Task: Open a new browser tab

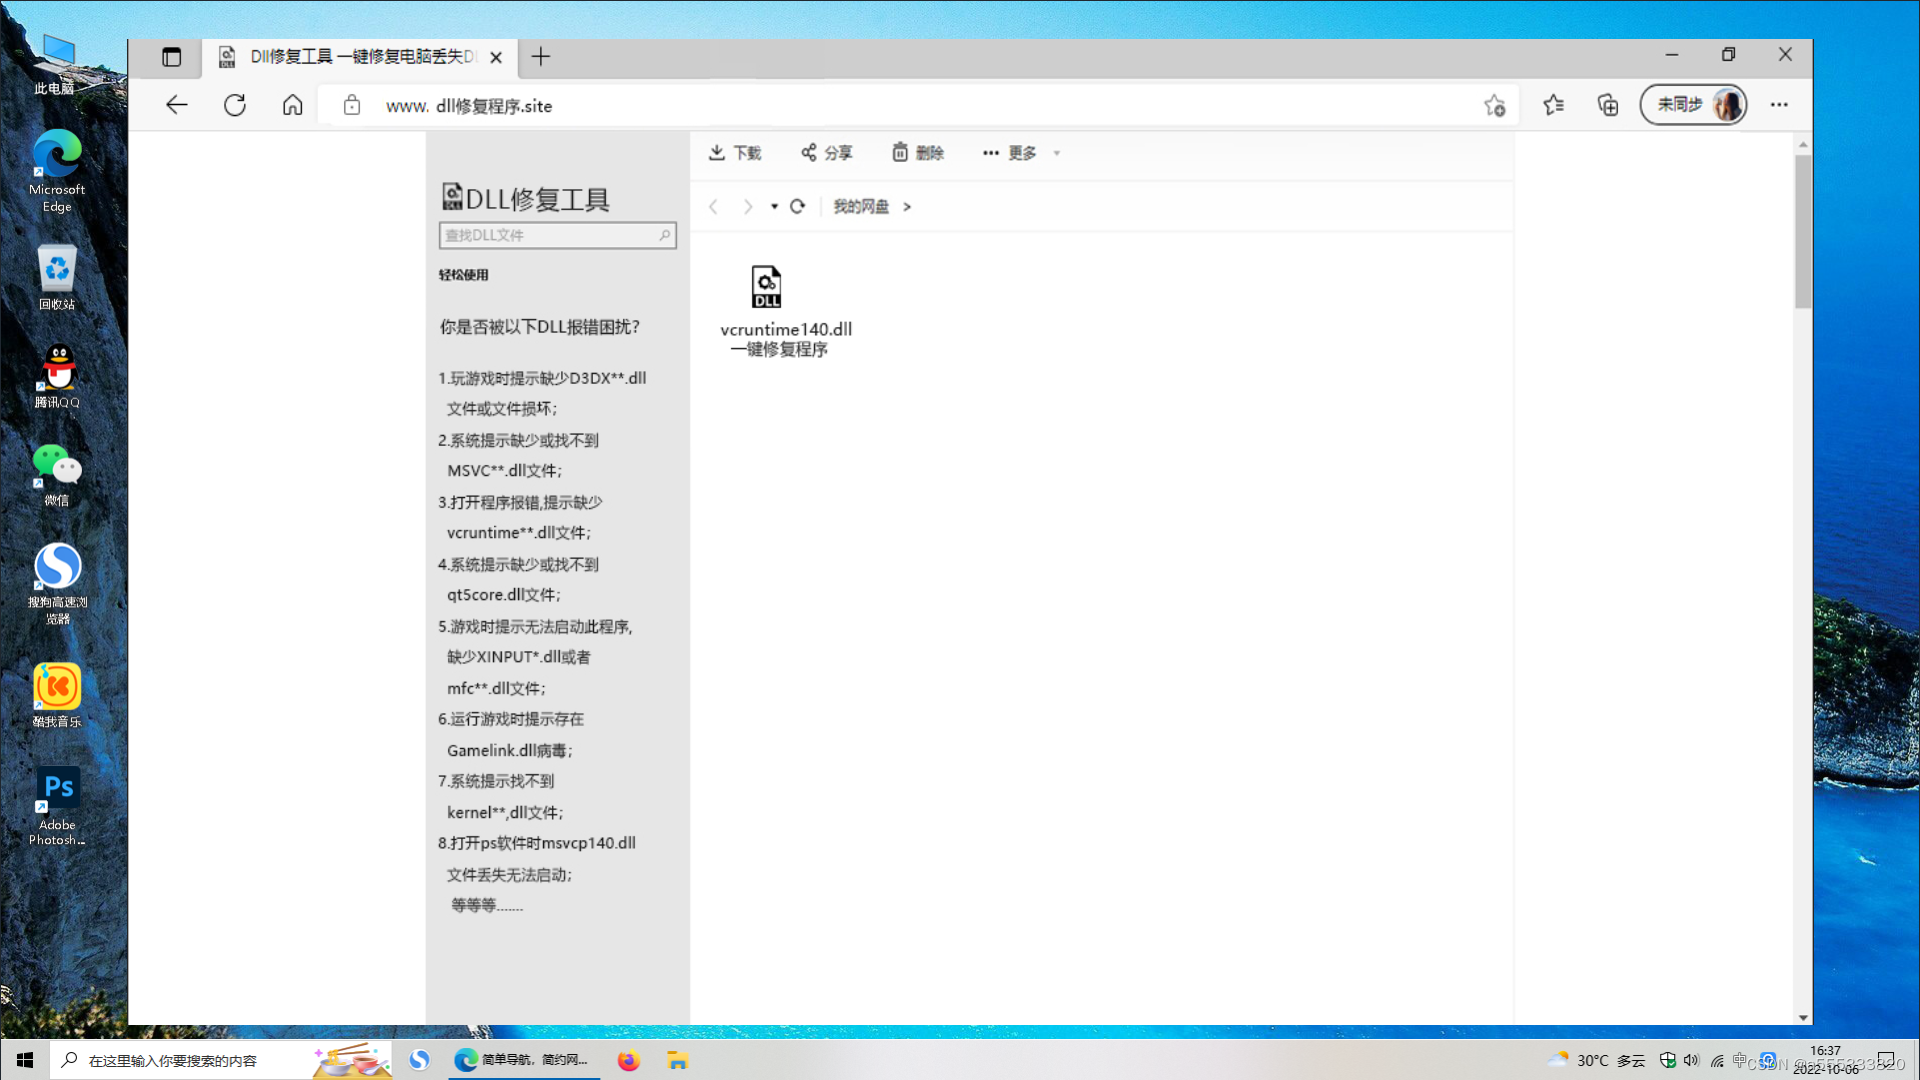Action: pos(541,57)
